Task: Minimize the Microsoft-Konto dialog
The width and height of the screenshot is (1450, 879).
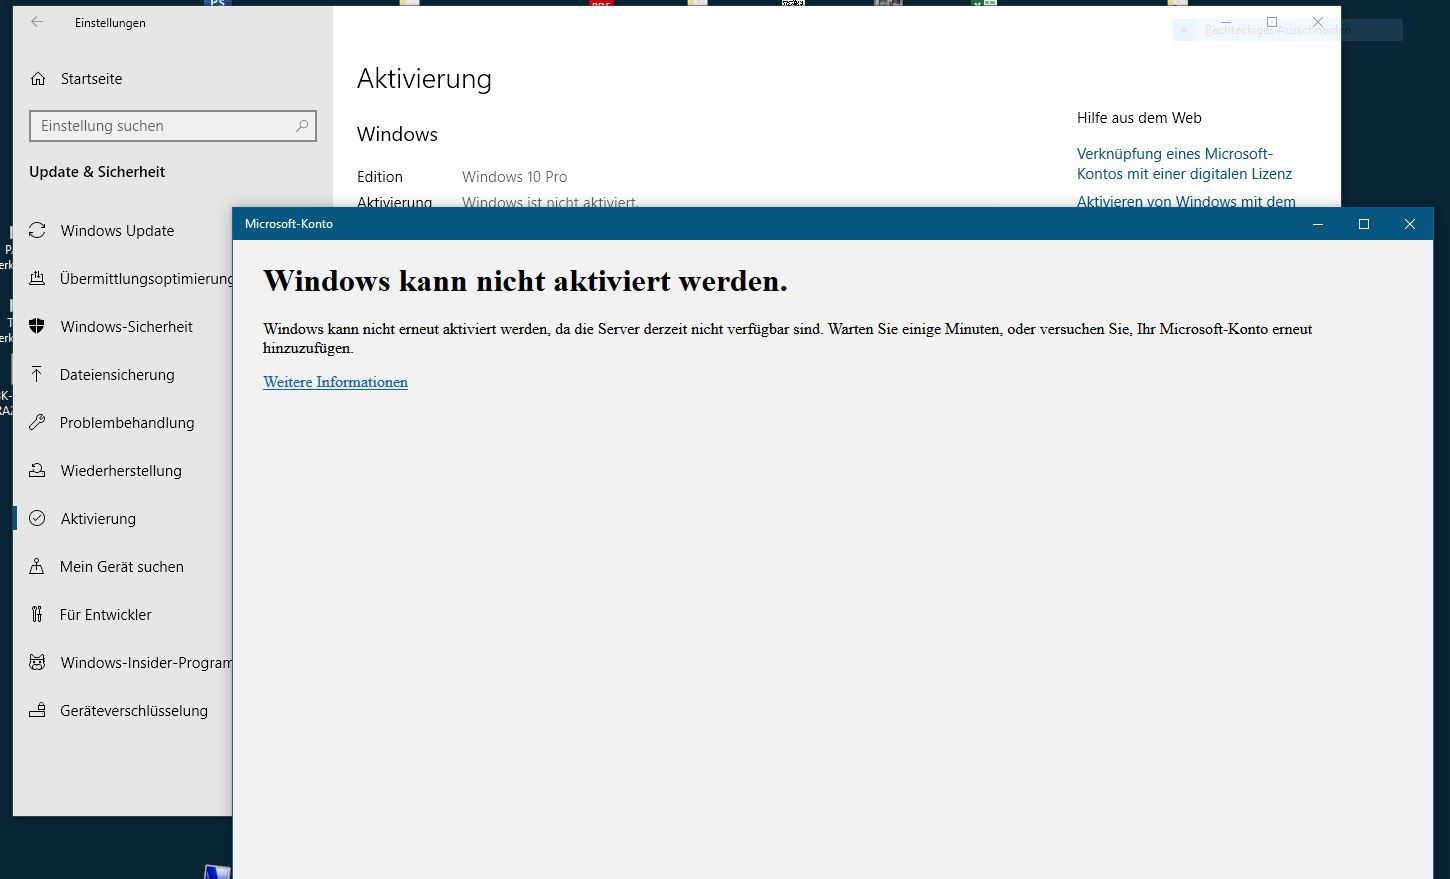Action: (x=1318, y=224)
